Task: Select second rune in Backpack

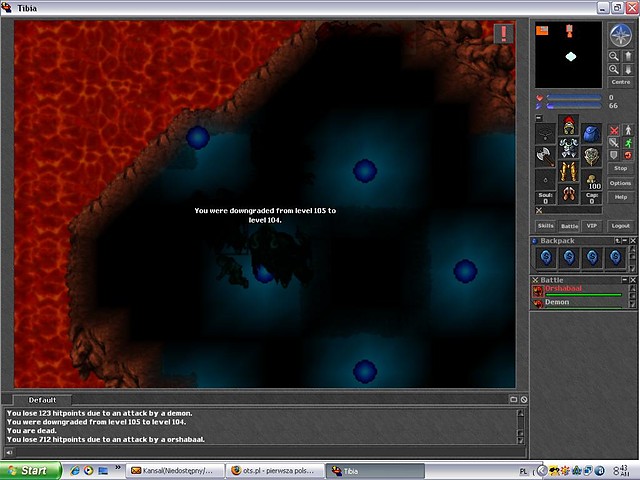Action: click(x=569, y=258)
